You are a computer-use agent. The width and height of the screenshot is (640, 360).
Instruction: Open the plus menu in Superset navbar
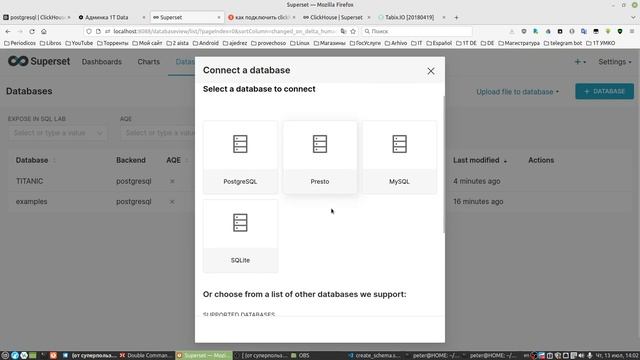(580, 62)
